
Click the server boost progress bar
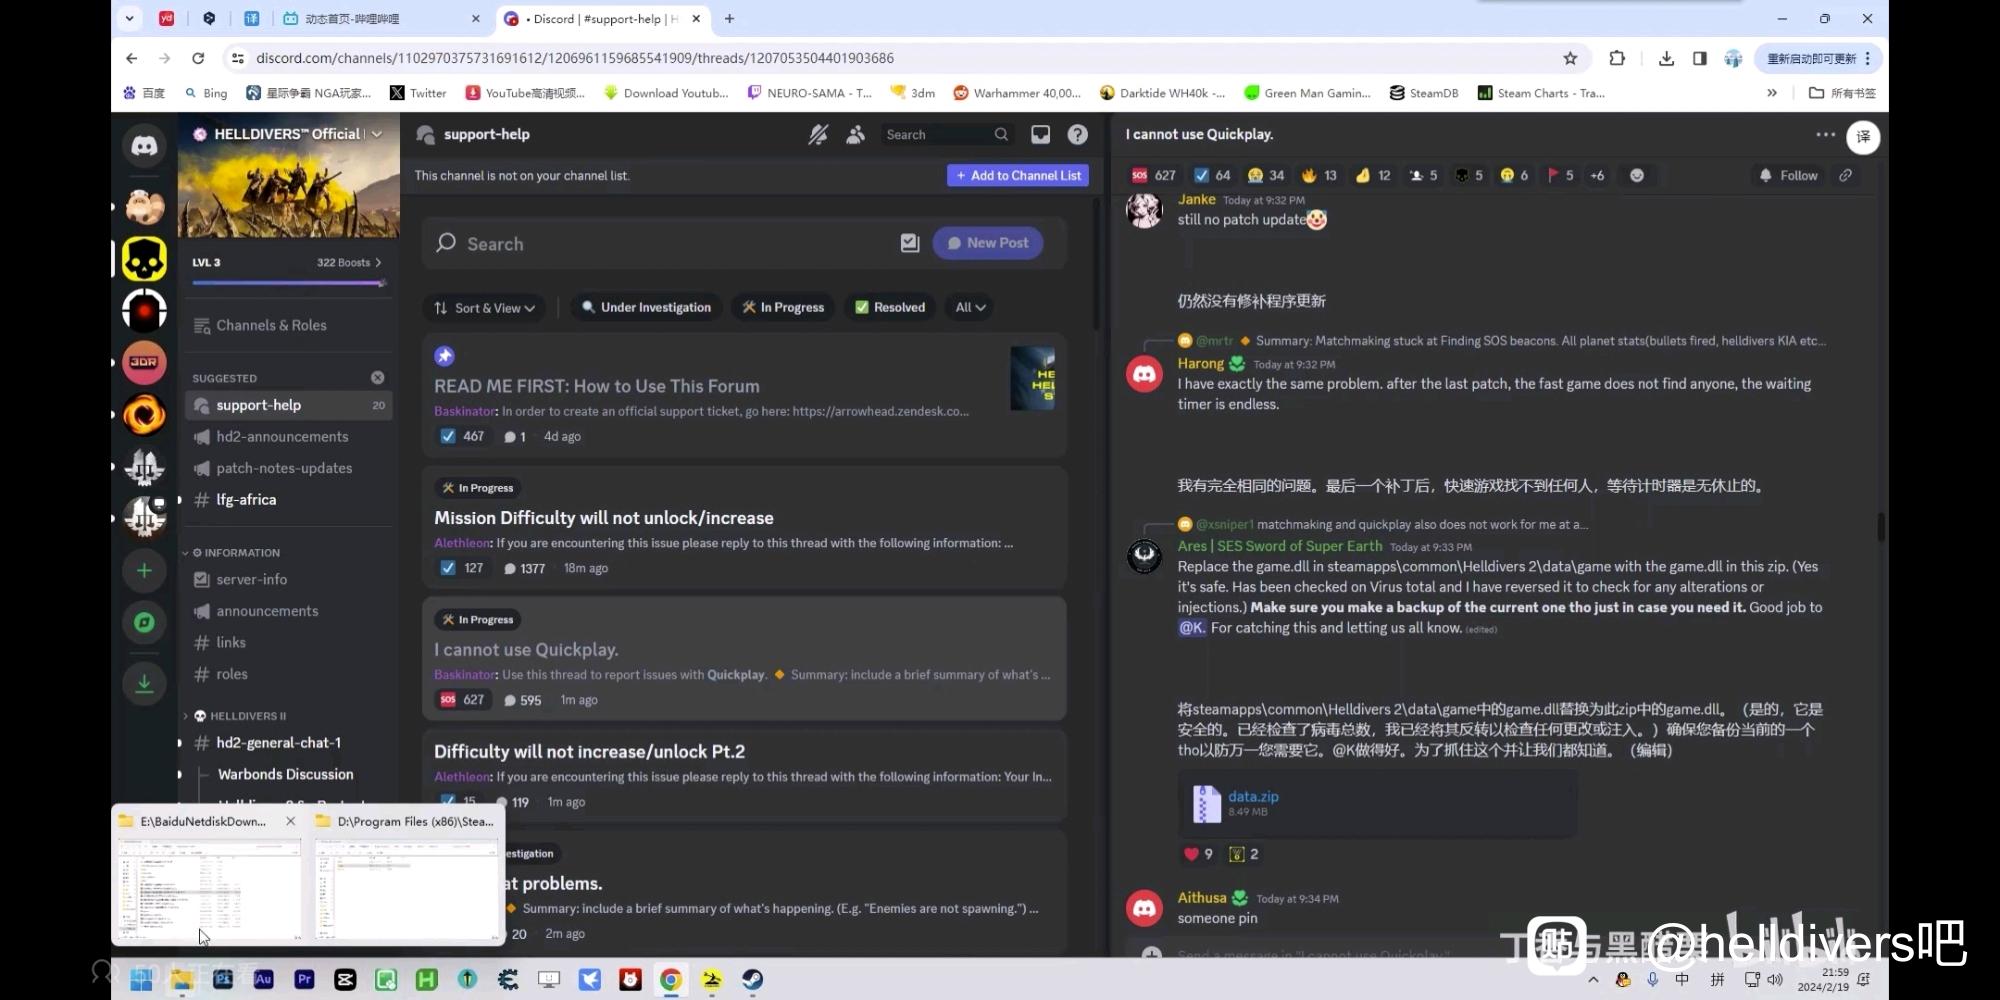(x=289, y=283)
